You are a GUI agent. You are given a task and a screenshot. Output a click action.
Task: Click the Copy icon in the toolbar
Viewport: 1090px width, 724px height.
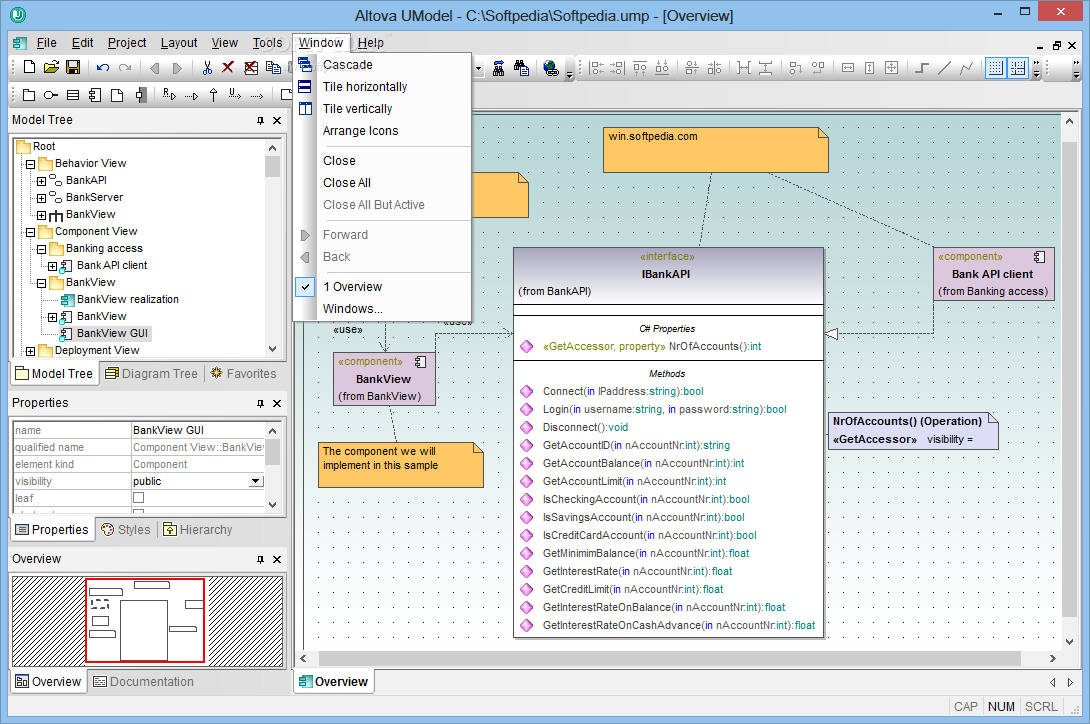[273, 67]
